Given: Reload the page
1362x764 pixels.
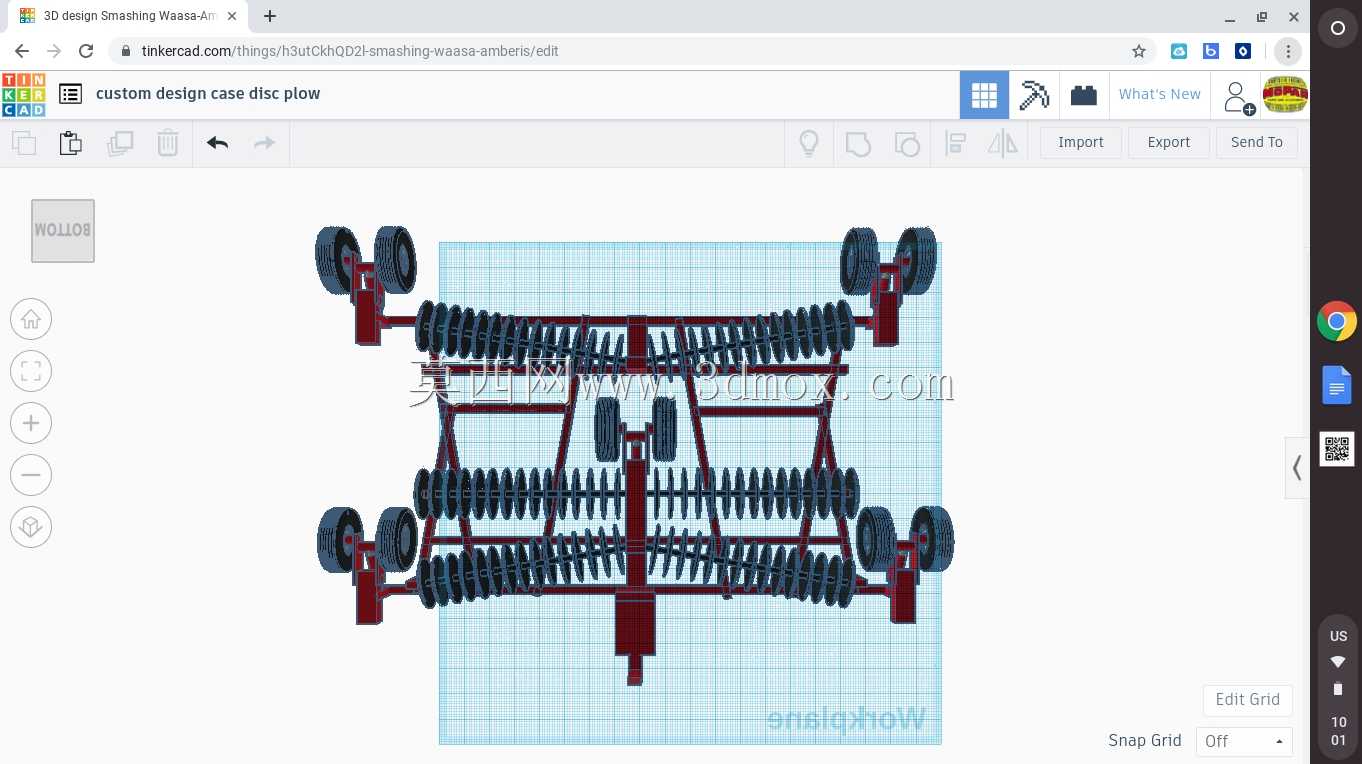Looking at the screenshot, I should point(86,51).
